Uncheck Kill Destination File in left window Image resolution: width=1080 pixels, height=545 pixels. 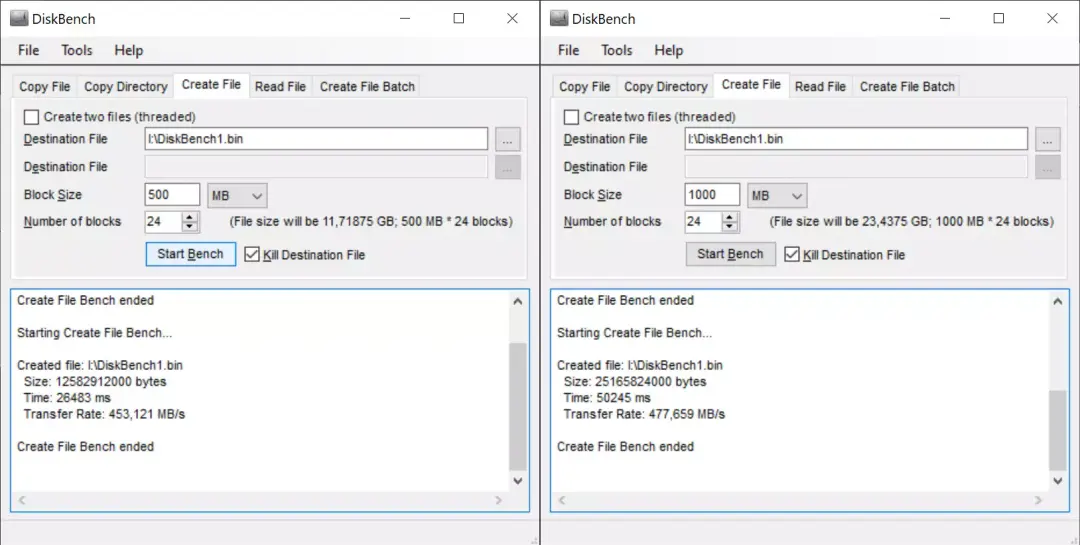pos(252,255)
